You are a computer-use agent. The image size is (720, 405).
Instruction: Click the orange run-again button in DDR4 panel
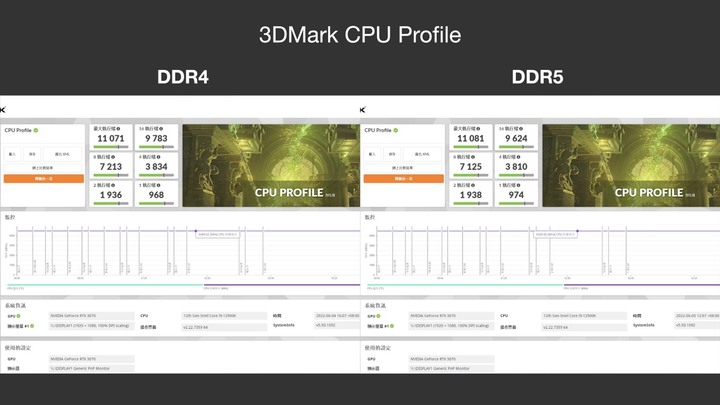click(x=44, y=179)
